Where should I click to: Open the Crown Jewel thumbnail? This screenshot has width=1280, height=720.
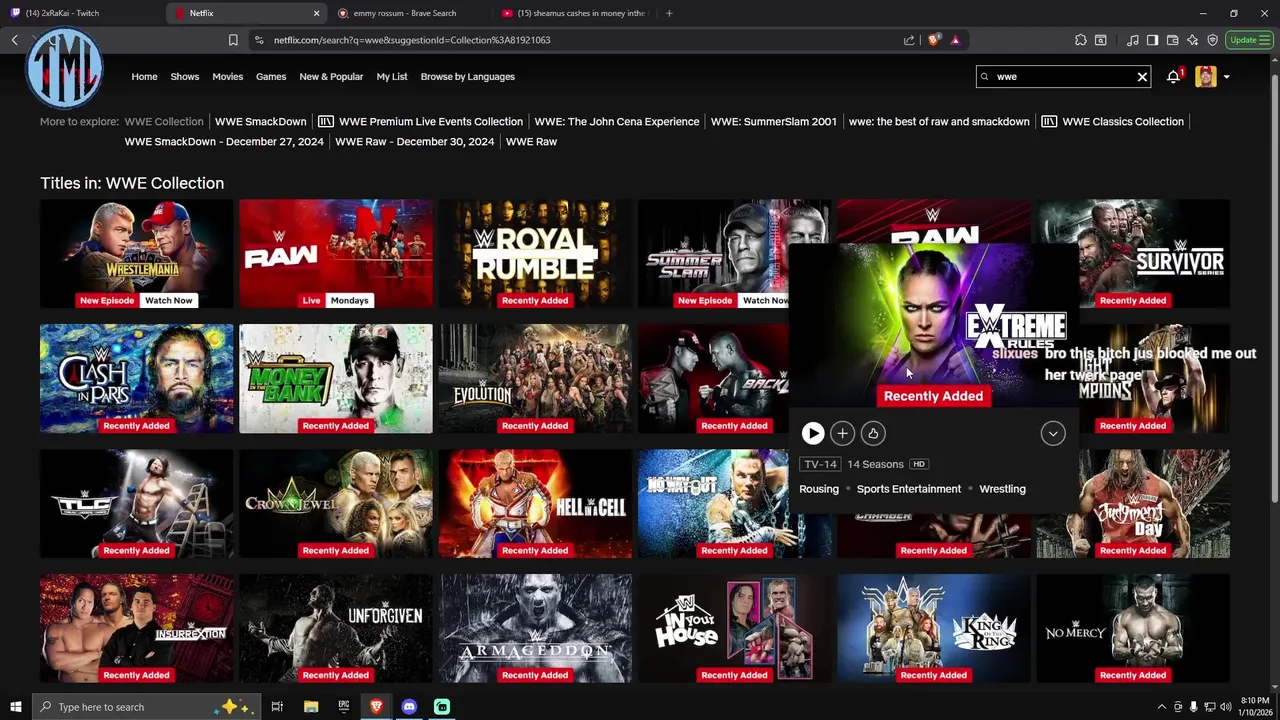336,503
